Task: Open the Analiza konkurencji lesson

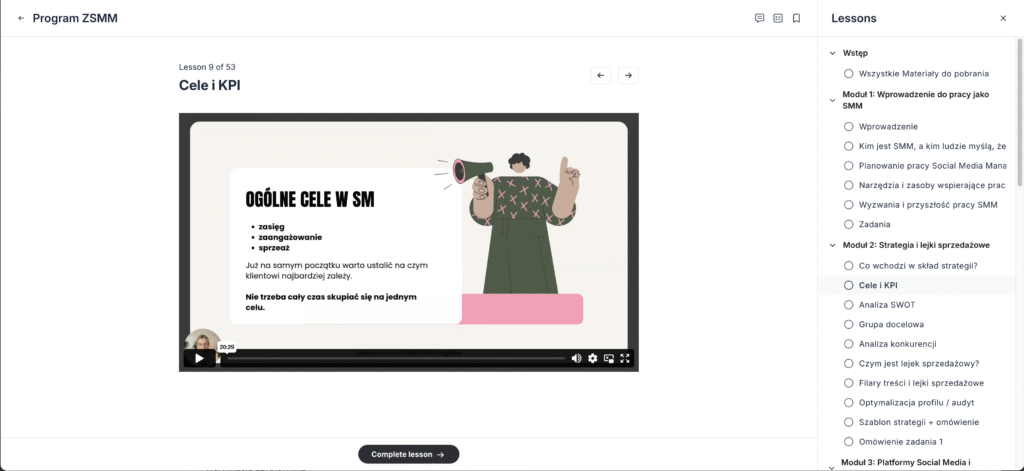Action: 898,344
